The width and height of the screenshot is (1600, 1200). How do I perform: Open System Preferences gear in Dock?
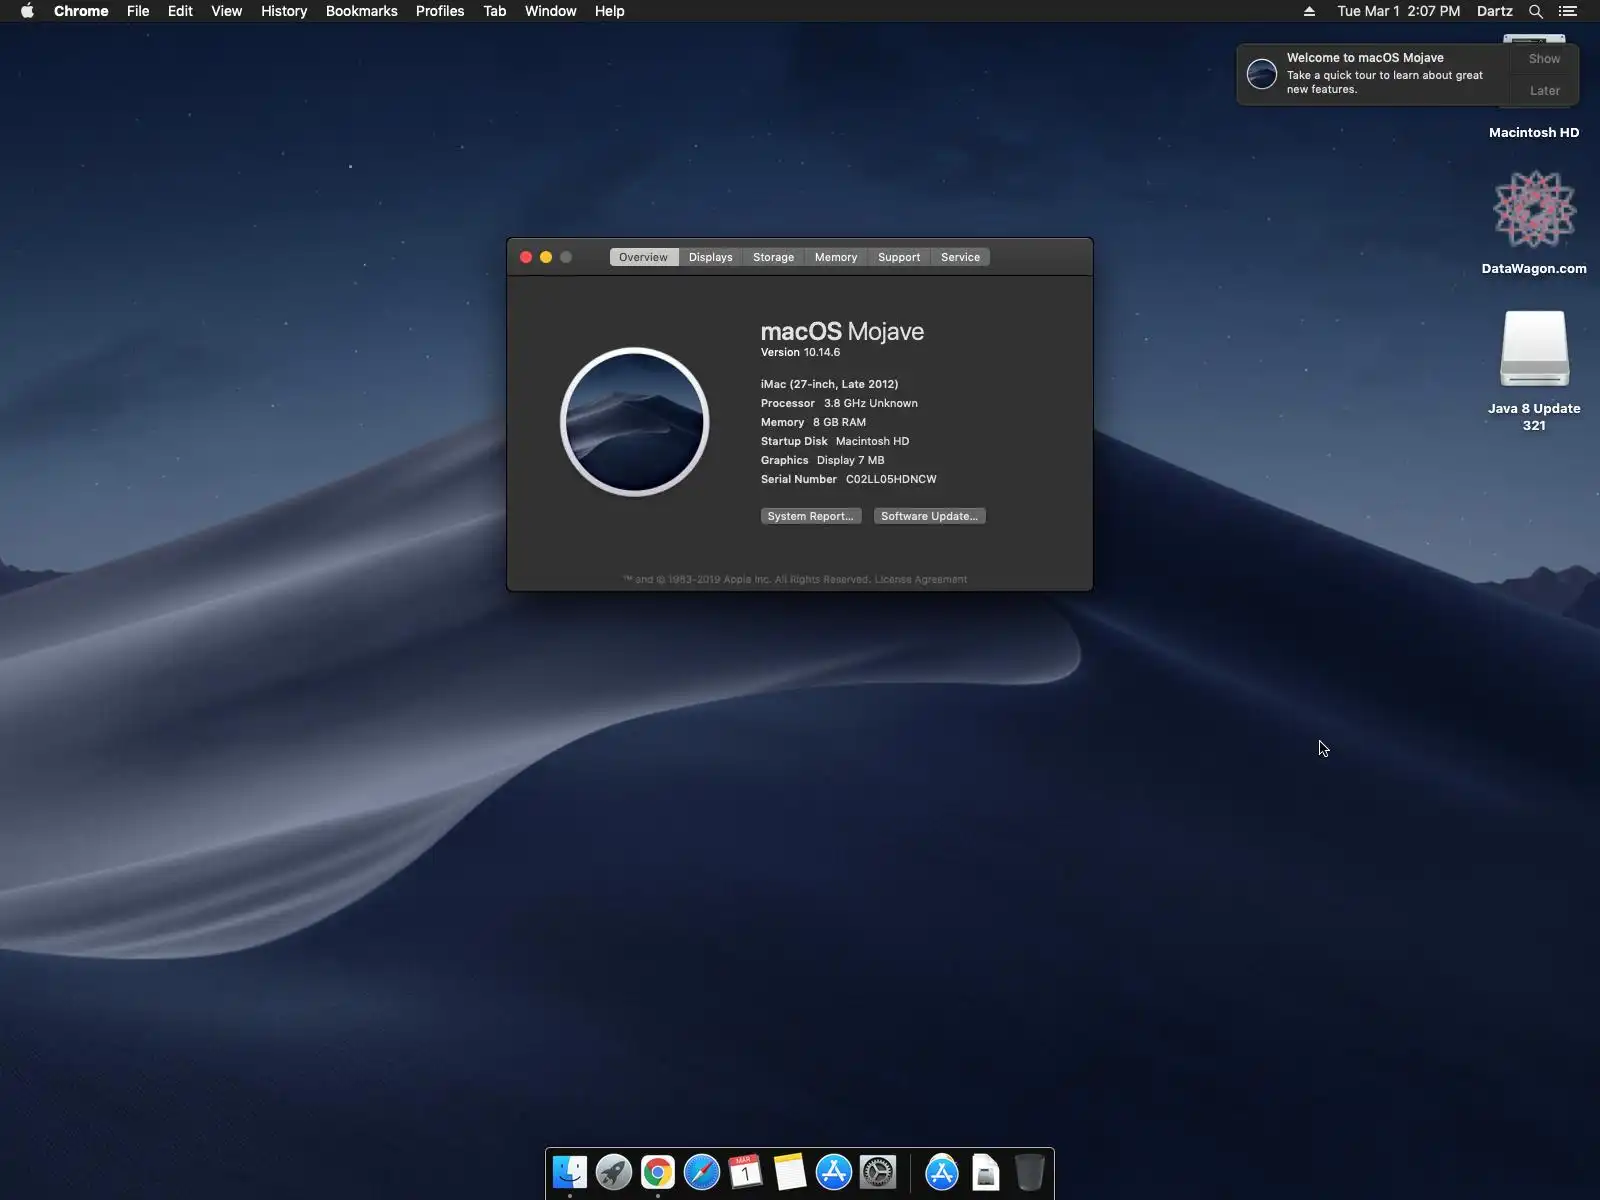coord(878,1172)
